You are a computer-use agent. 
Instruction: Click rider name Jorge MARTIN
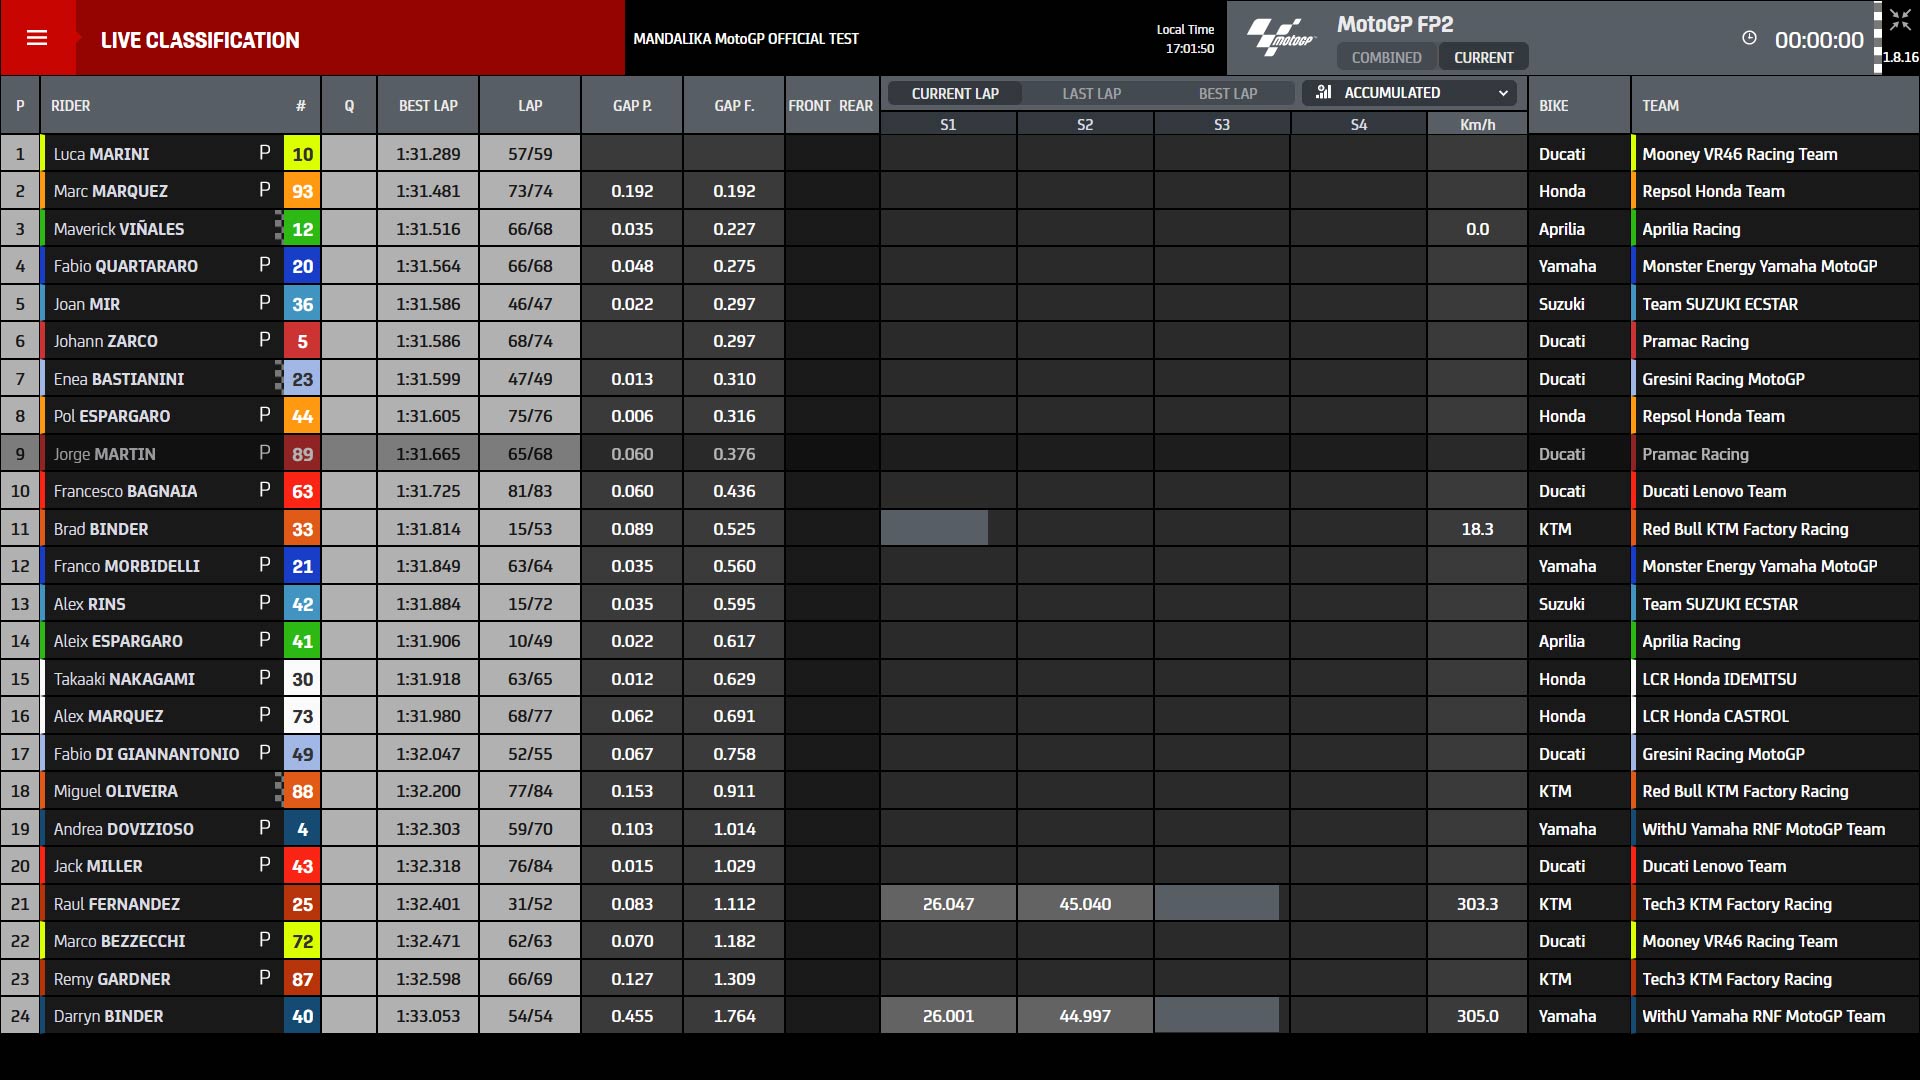tap(104, 454)
